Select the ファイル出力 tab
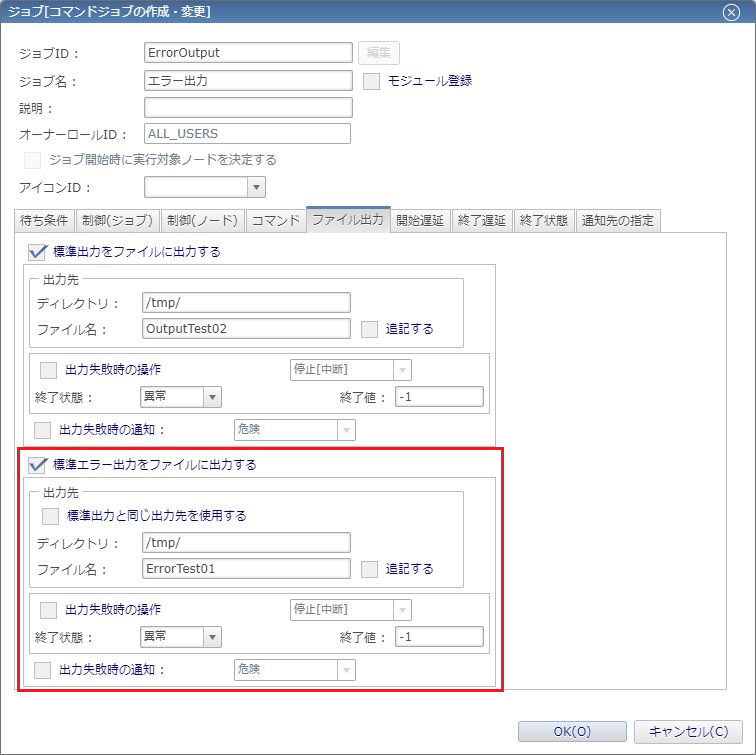The width and height of the screenshot is (756, 755). click(348, 220)
